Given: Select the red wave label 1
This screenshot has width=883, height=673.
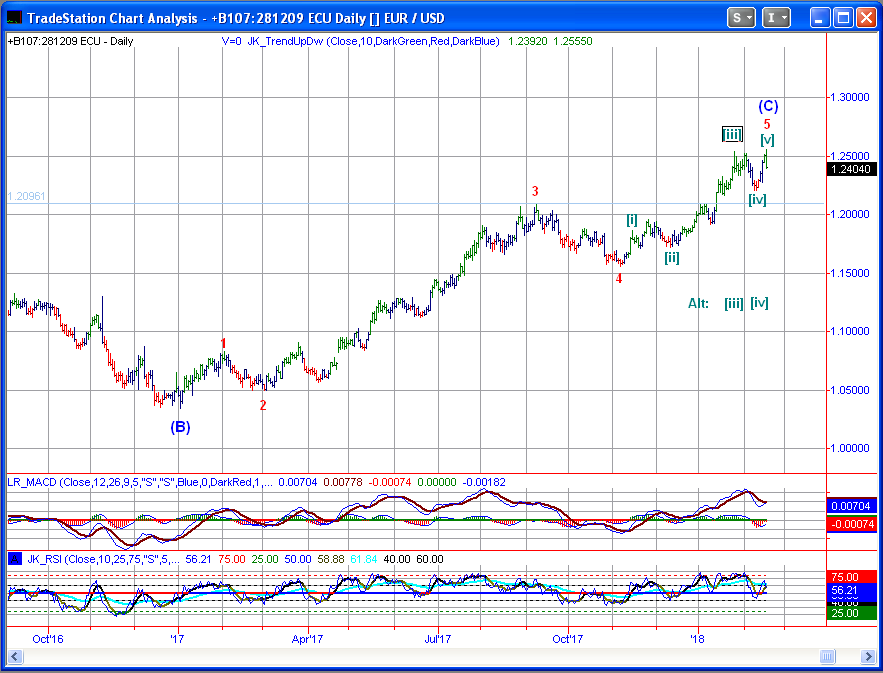Looking at the screenshot, I should click(224, 344).
